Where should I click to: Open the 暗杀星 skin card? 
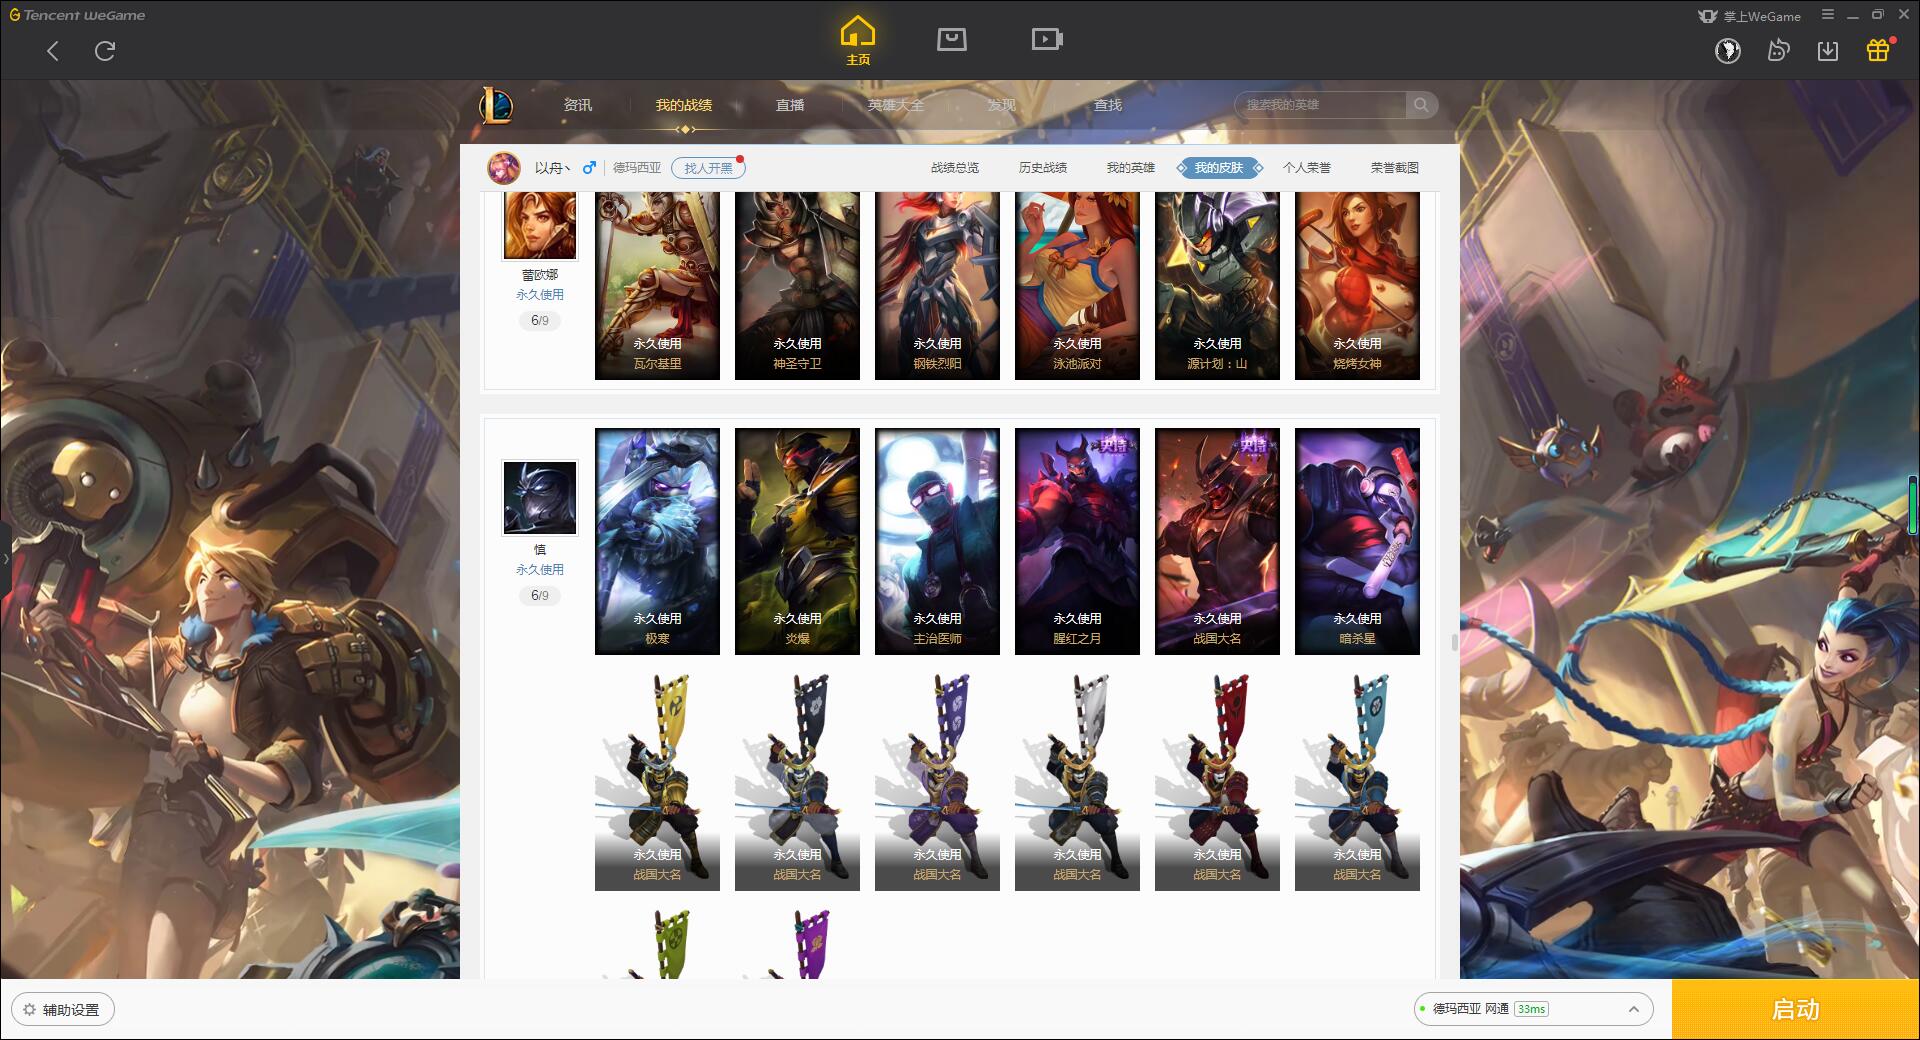[x=1357, y=542]
